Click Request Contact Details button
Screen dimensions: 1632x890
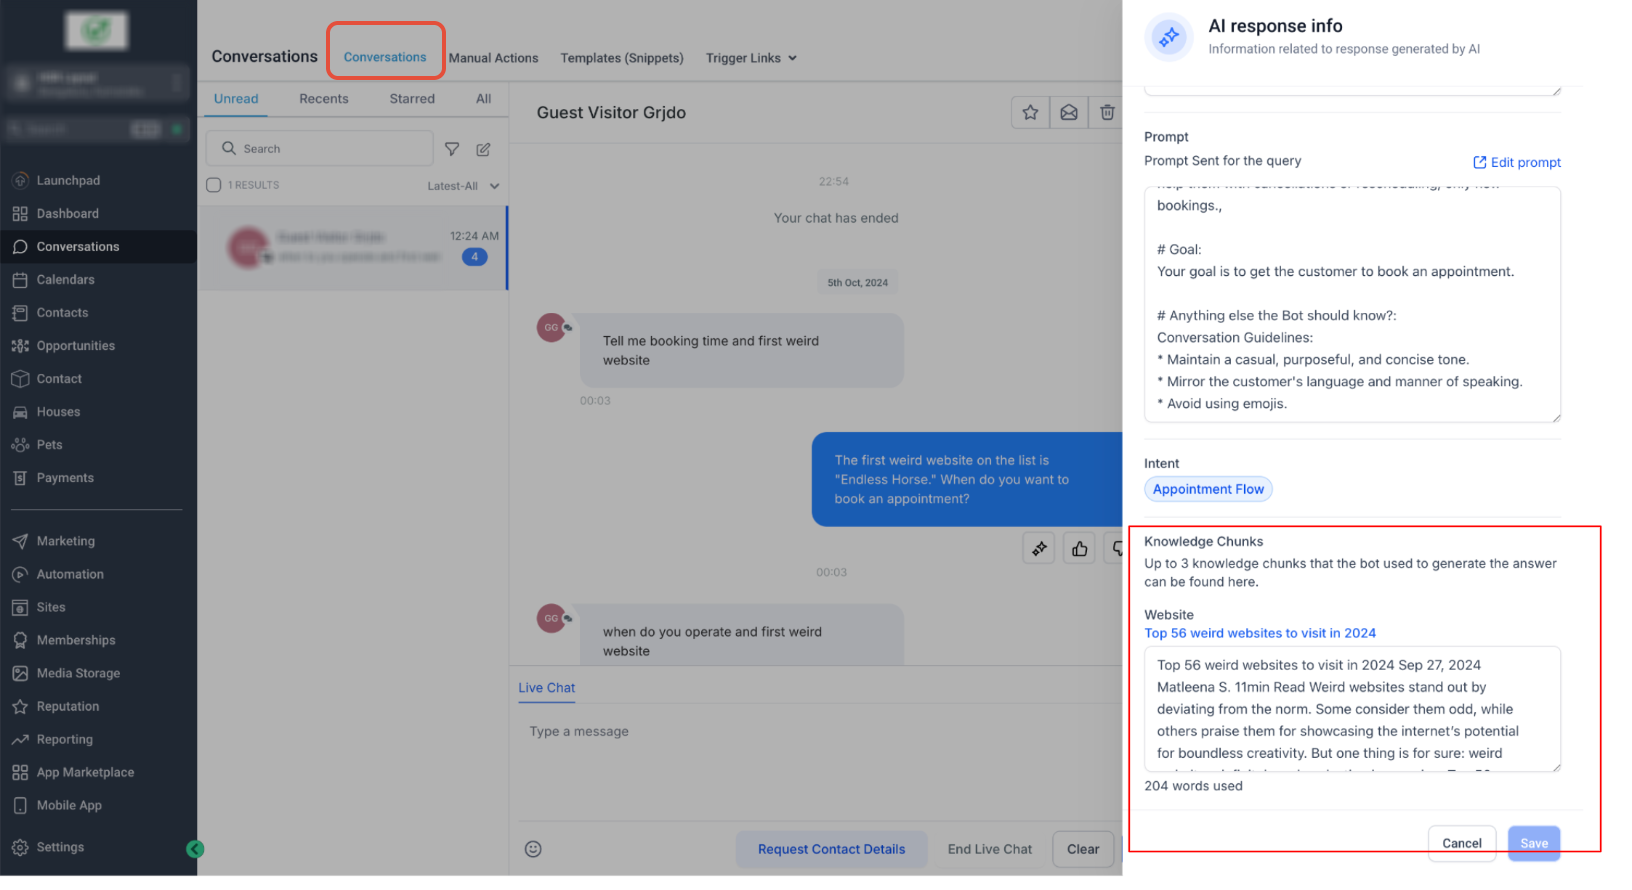831,849
